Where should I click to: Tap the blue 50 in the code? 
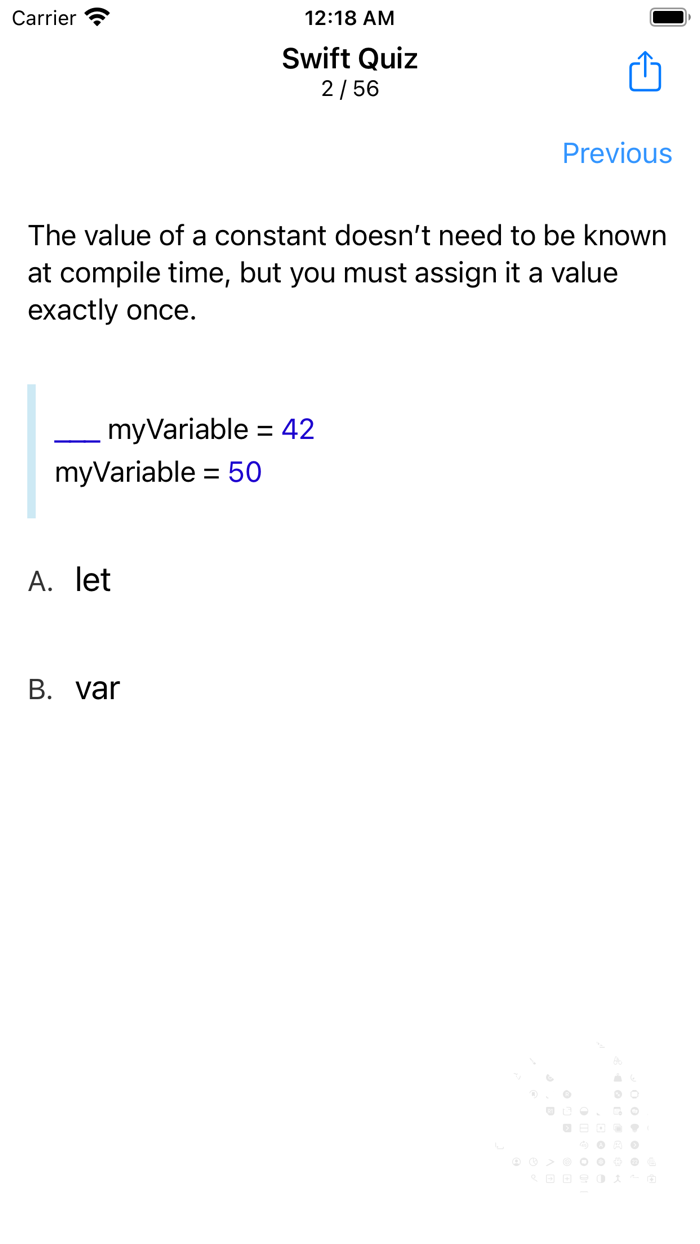(x=246, y=471)
